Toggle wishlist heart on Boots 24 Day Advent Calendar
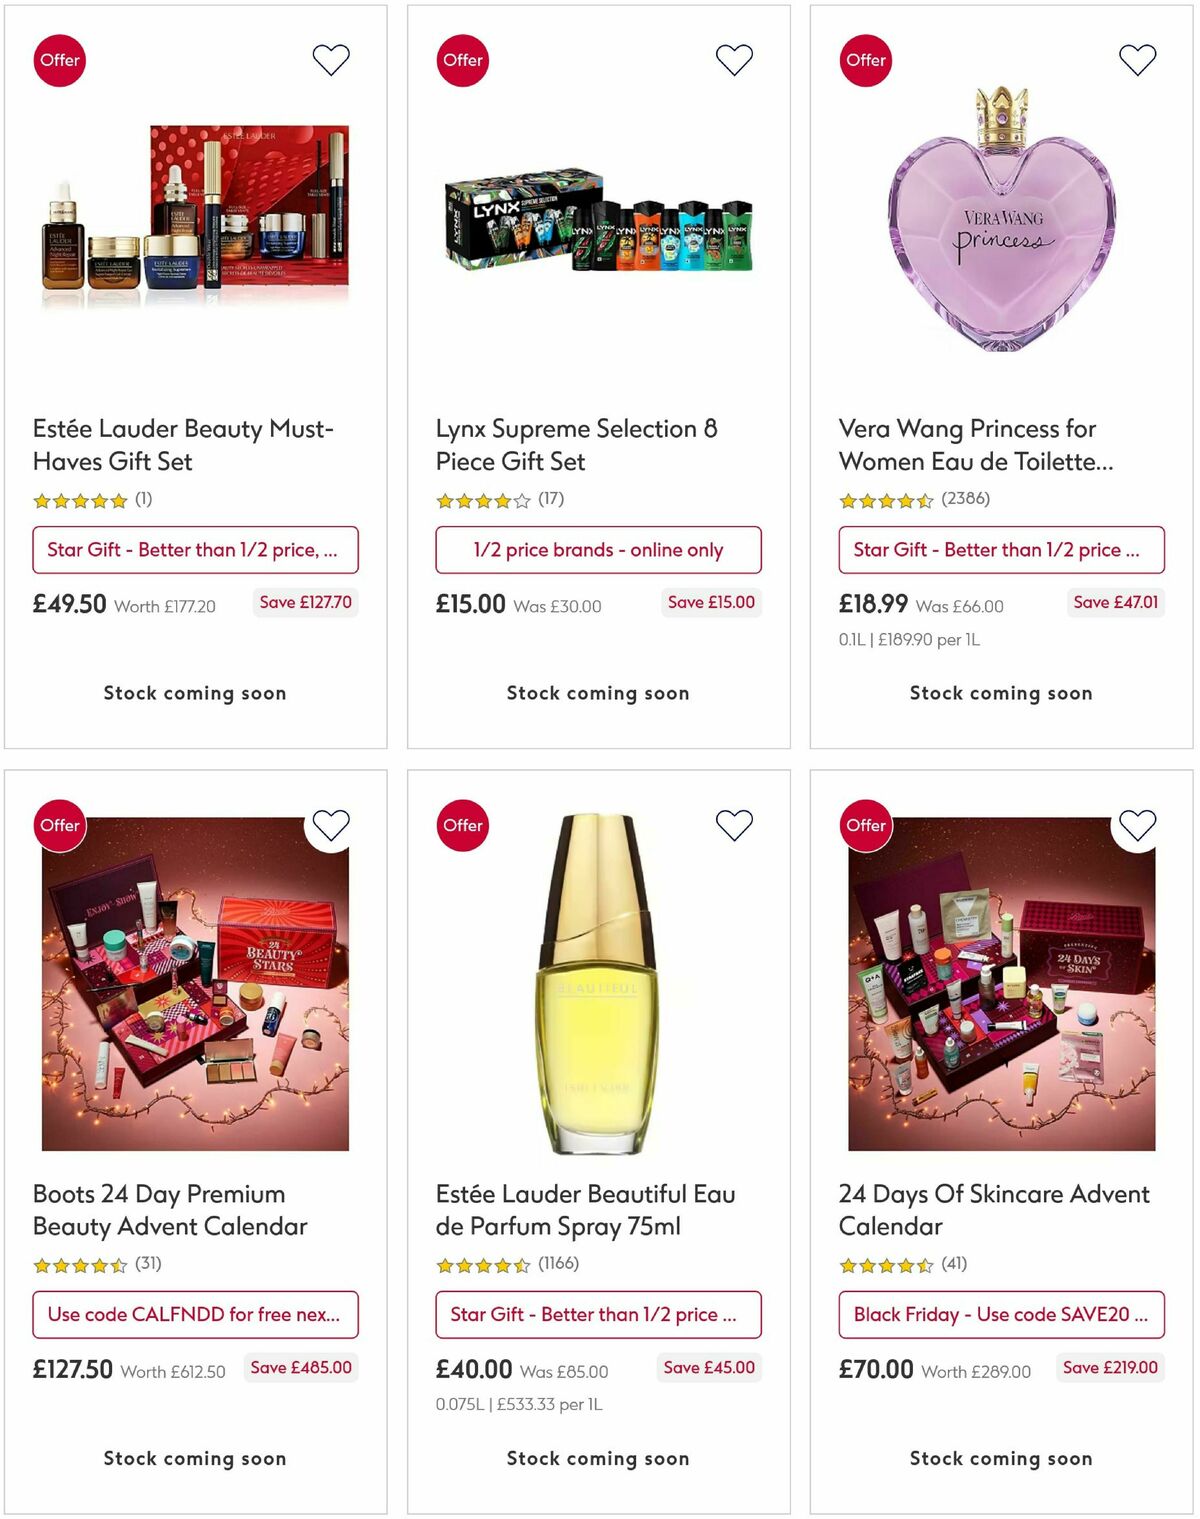The height and width of the screenshot is (1519, 1200). point(330,824)
